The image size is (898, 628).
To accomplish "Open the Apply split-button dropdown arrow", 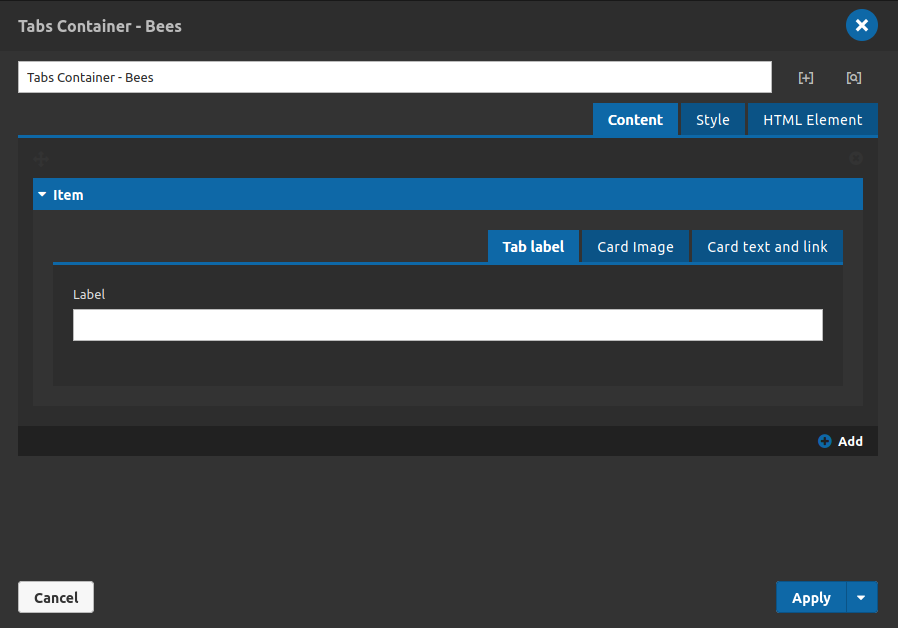I will (x=861, y=597).
